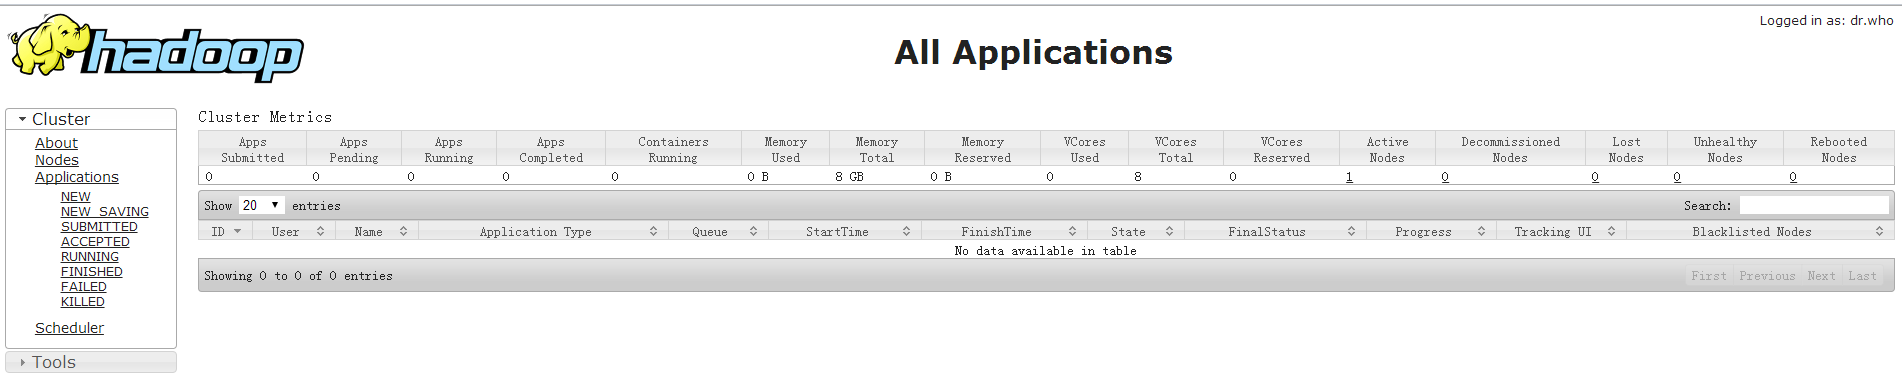Viewport: 1902px width, 390px height.
Task: Filter applications by FAILED state
Action: [84, 287]
